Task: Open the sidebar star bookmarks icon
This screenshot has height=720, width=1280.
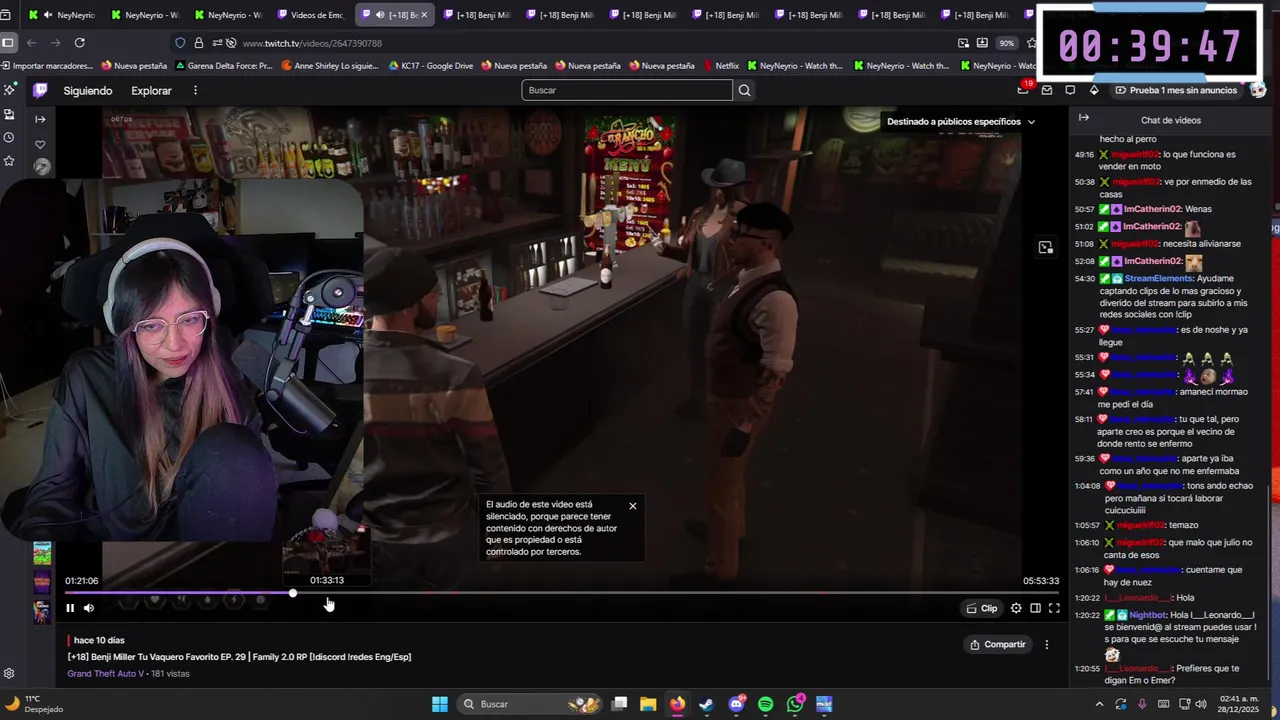Action: (x=8, y=161)
